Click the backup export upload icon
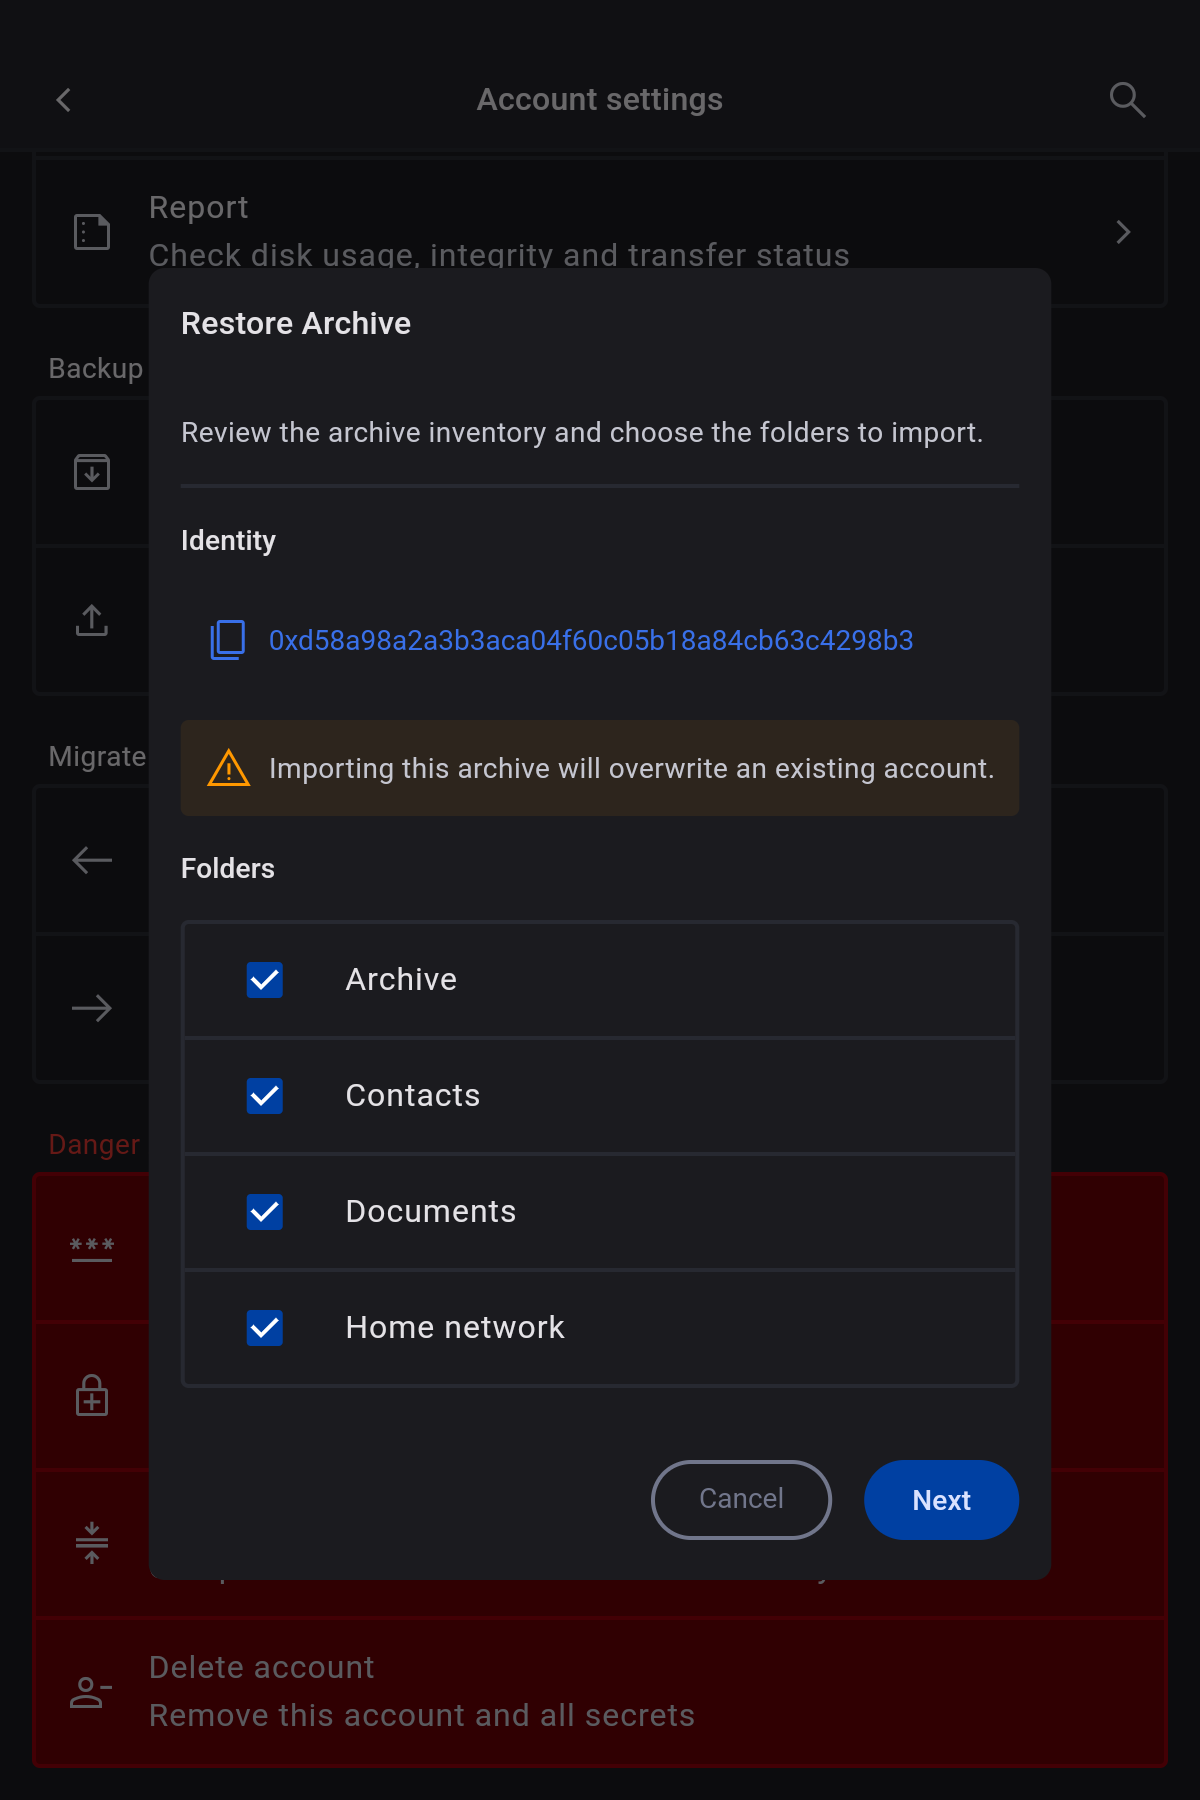The image size is (1200, 1800). pyautogui.click(x=92, y=620)
